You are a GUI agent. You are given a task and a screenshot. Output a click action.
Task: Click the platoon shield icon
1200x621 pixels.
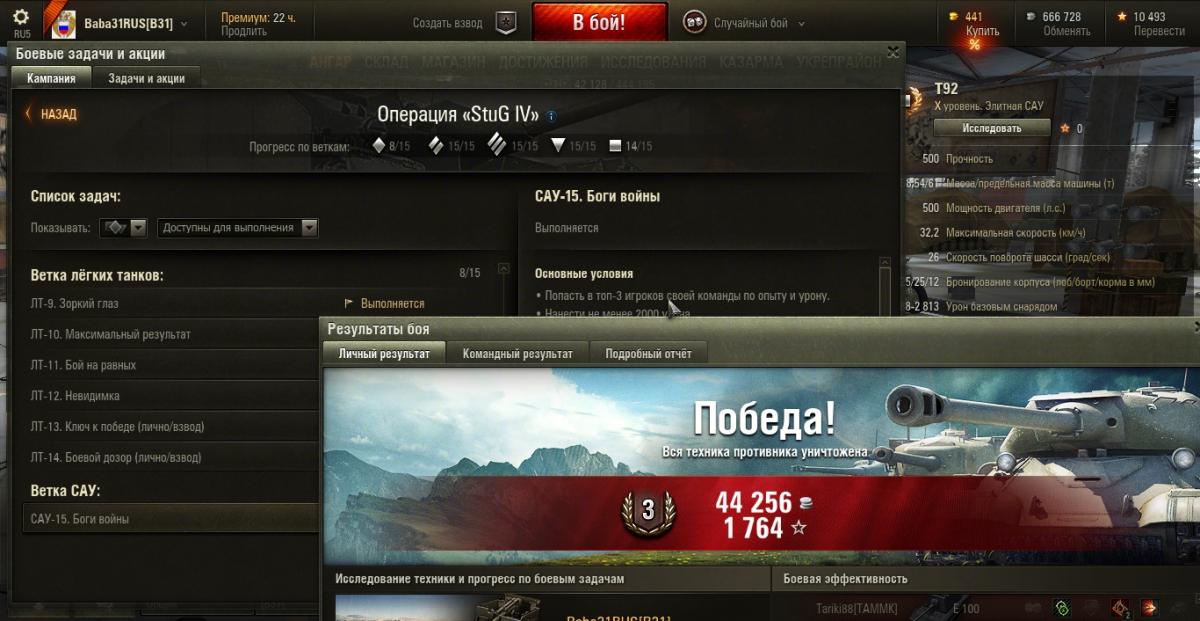[508, 23]
